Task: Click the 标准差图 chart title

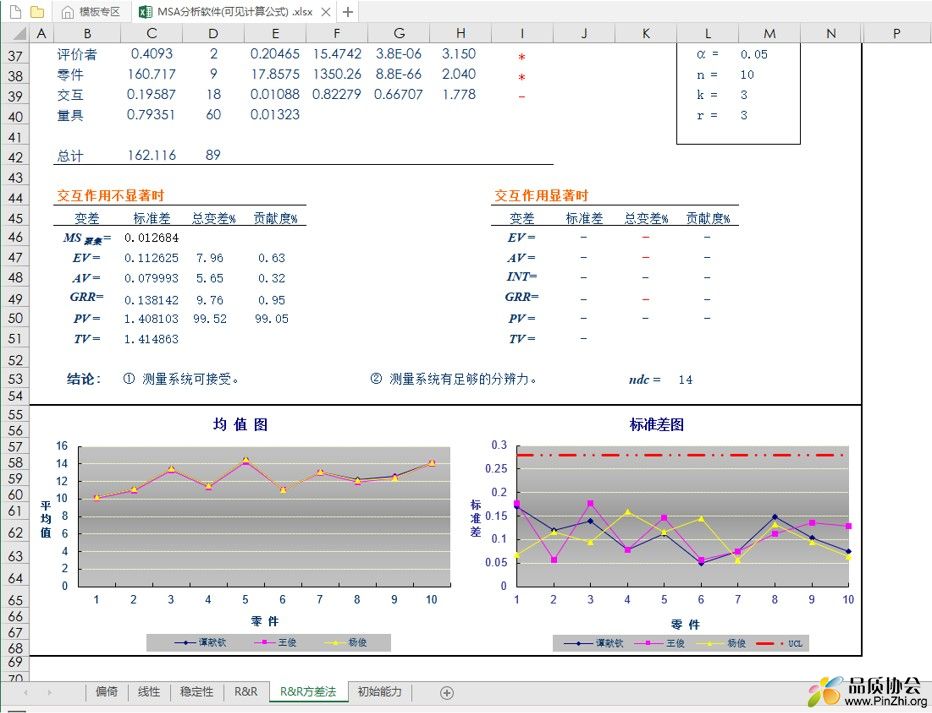Action: click(656, 424)
